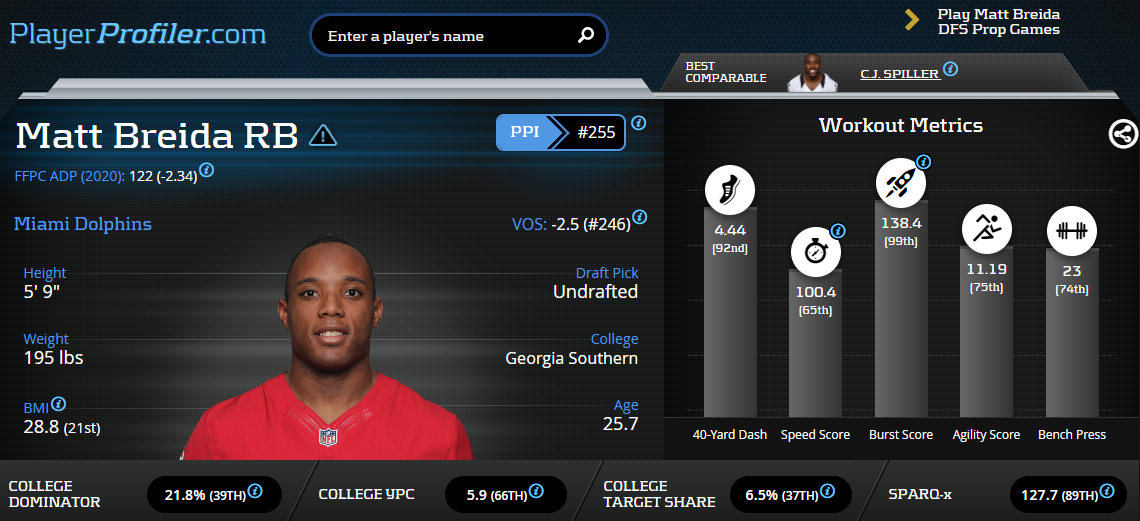This screenshot has width=1140, height=521.
Task: Open the College Dominator info icon
Action: [x=255, y=491]
